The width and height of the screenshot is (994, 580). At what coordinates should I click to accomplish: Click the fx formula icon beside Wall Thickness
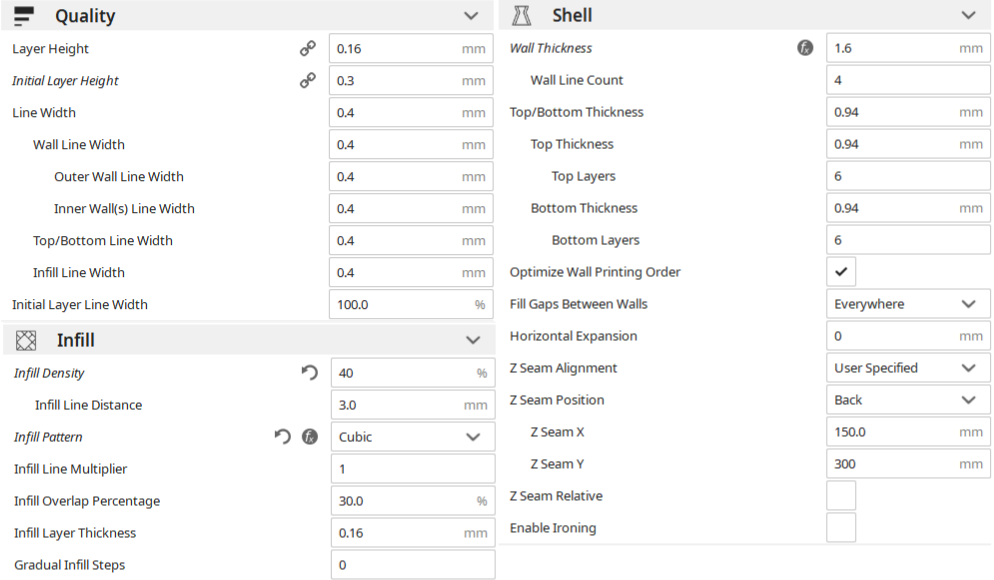(x=805, y=48)
